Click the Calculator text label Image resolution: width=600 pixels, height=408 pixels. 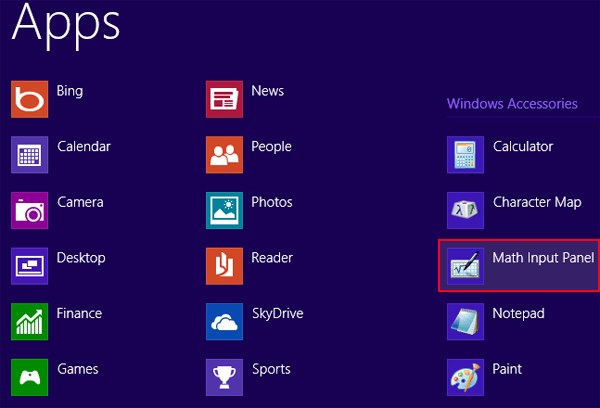pyautogui.click(x=523, y=146)
